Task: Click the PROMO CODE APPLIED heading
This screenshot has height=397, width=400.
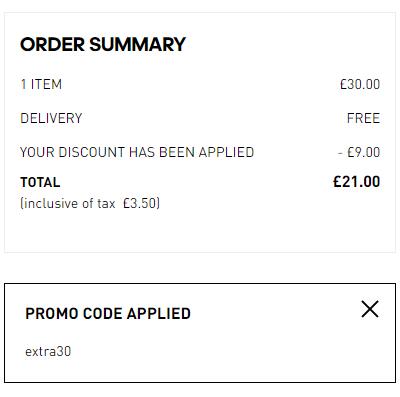Action: 108,313
